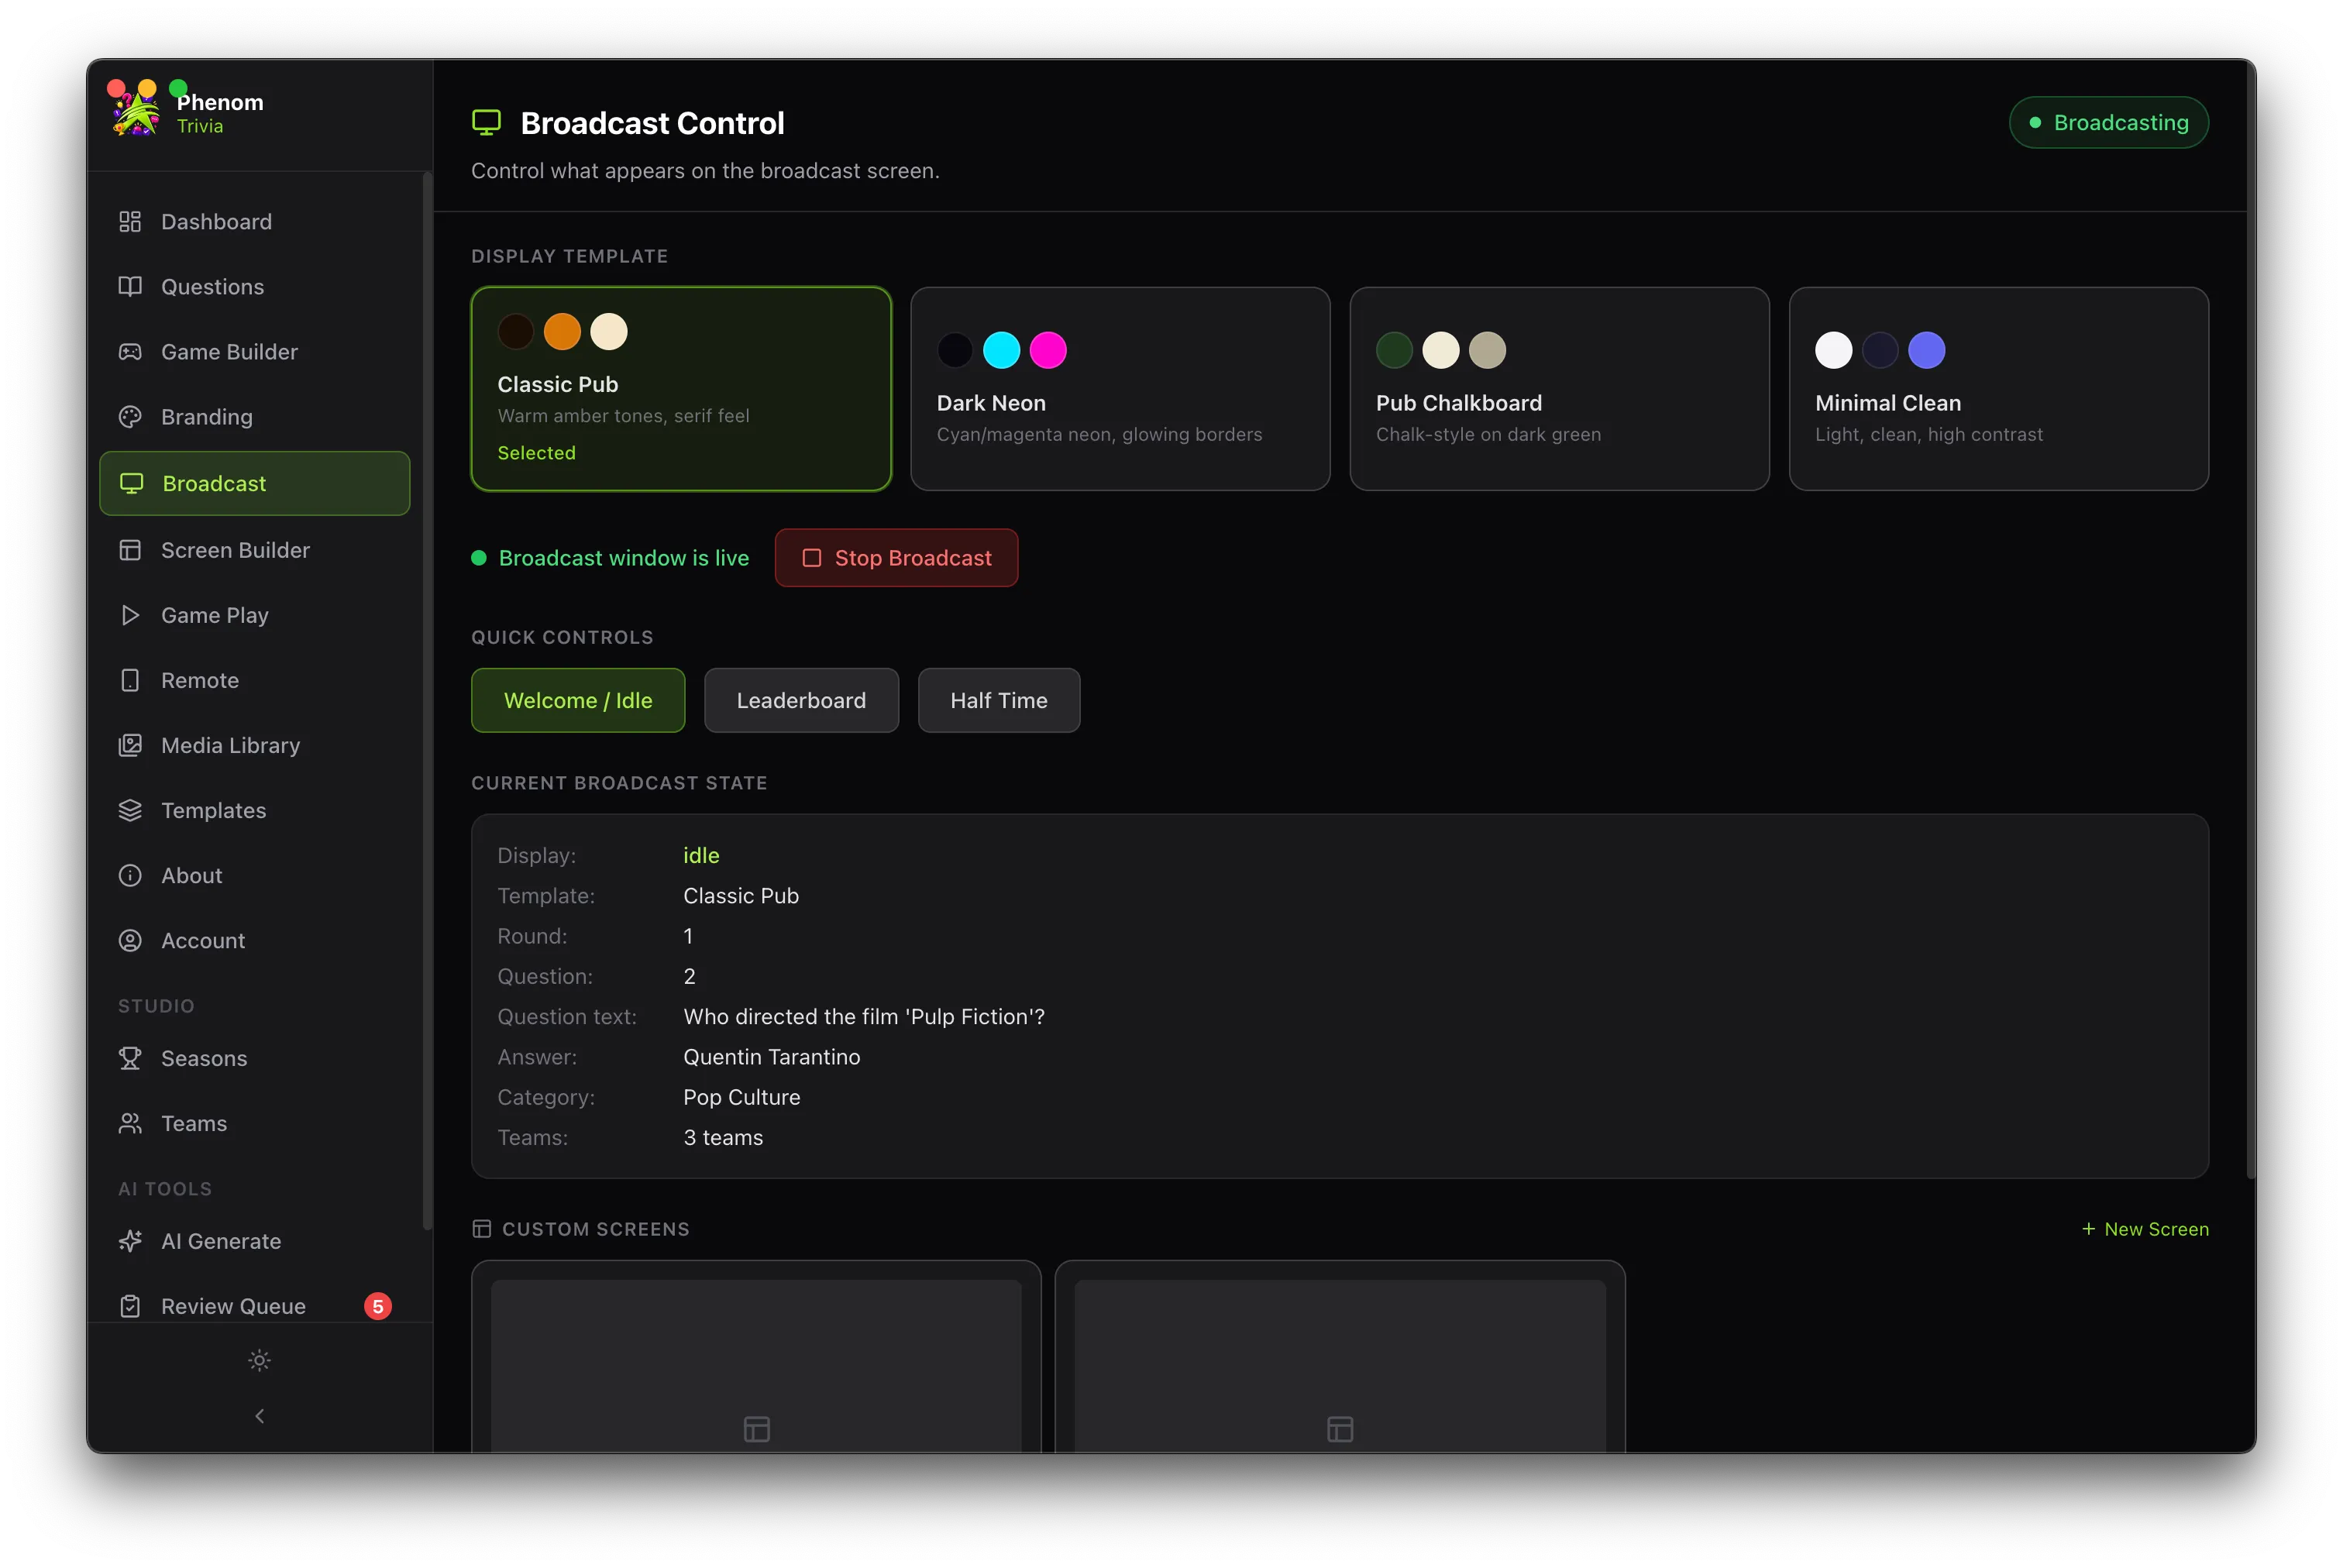
Task: Click the AI Generate sparkle icon
Action: [x=130, y=1241]
